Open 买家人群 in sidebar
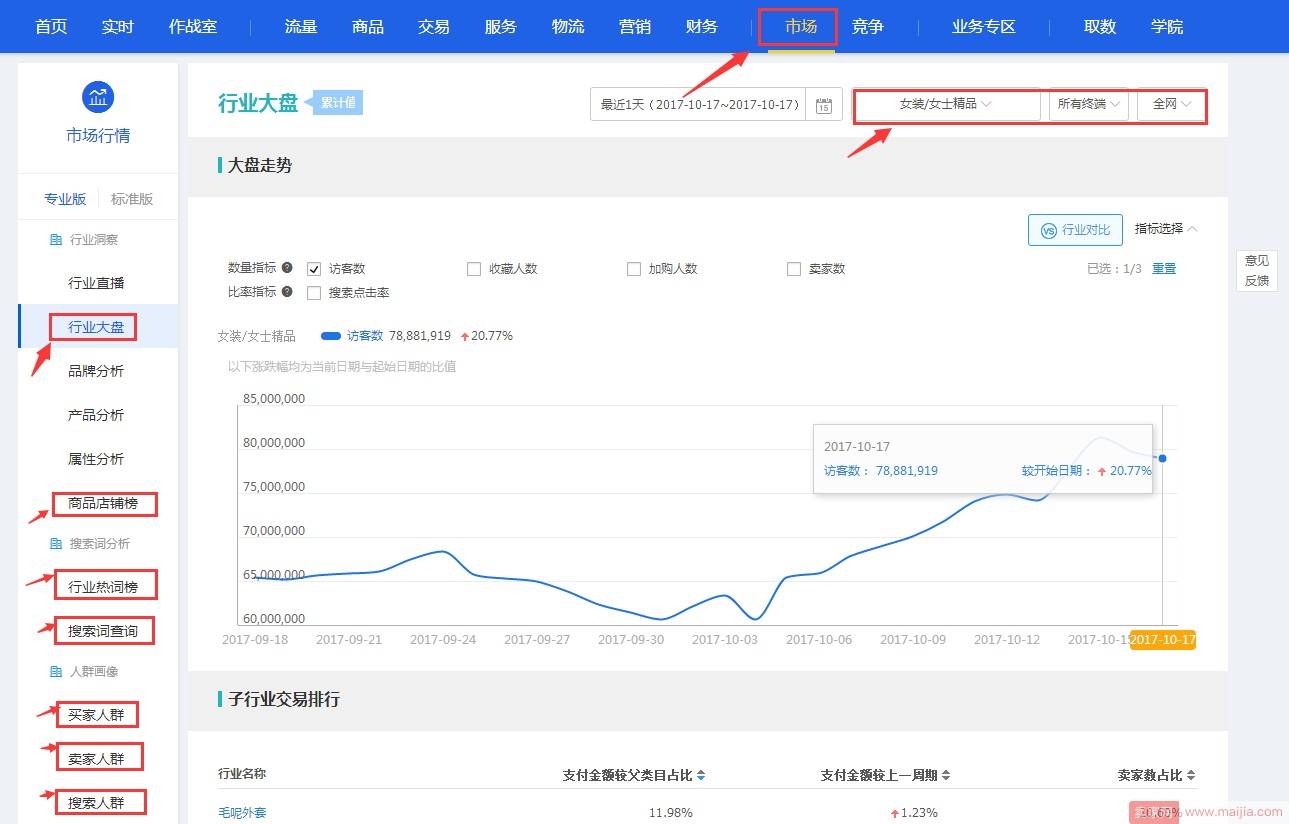Viewport: 1289px width, 824px height. pos(96,715)
